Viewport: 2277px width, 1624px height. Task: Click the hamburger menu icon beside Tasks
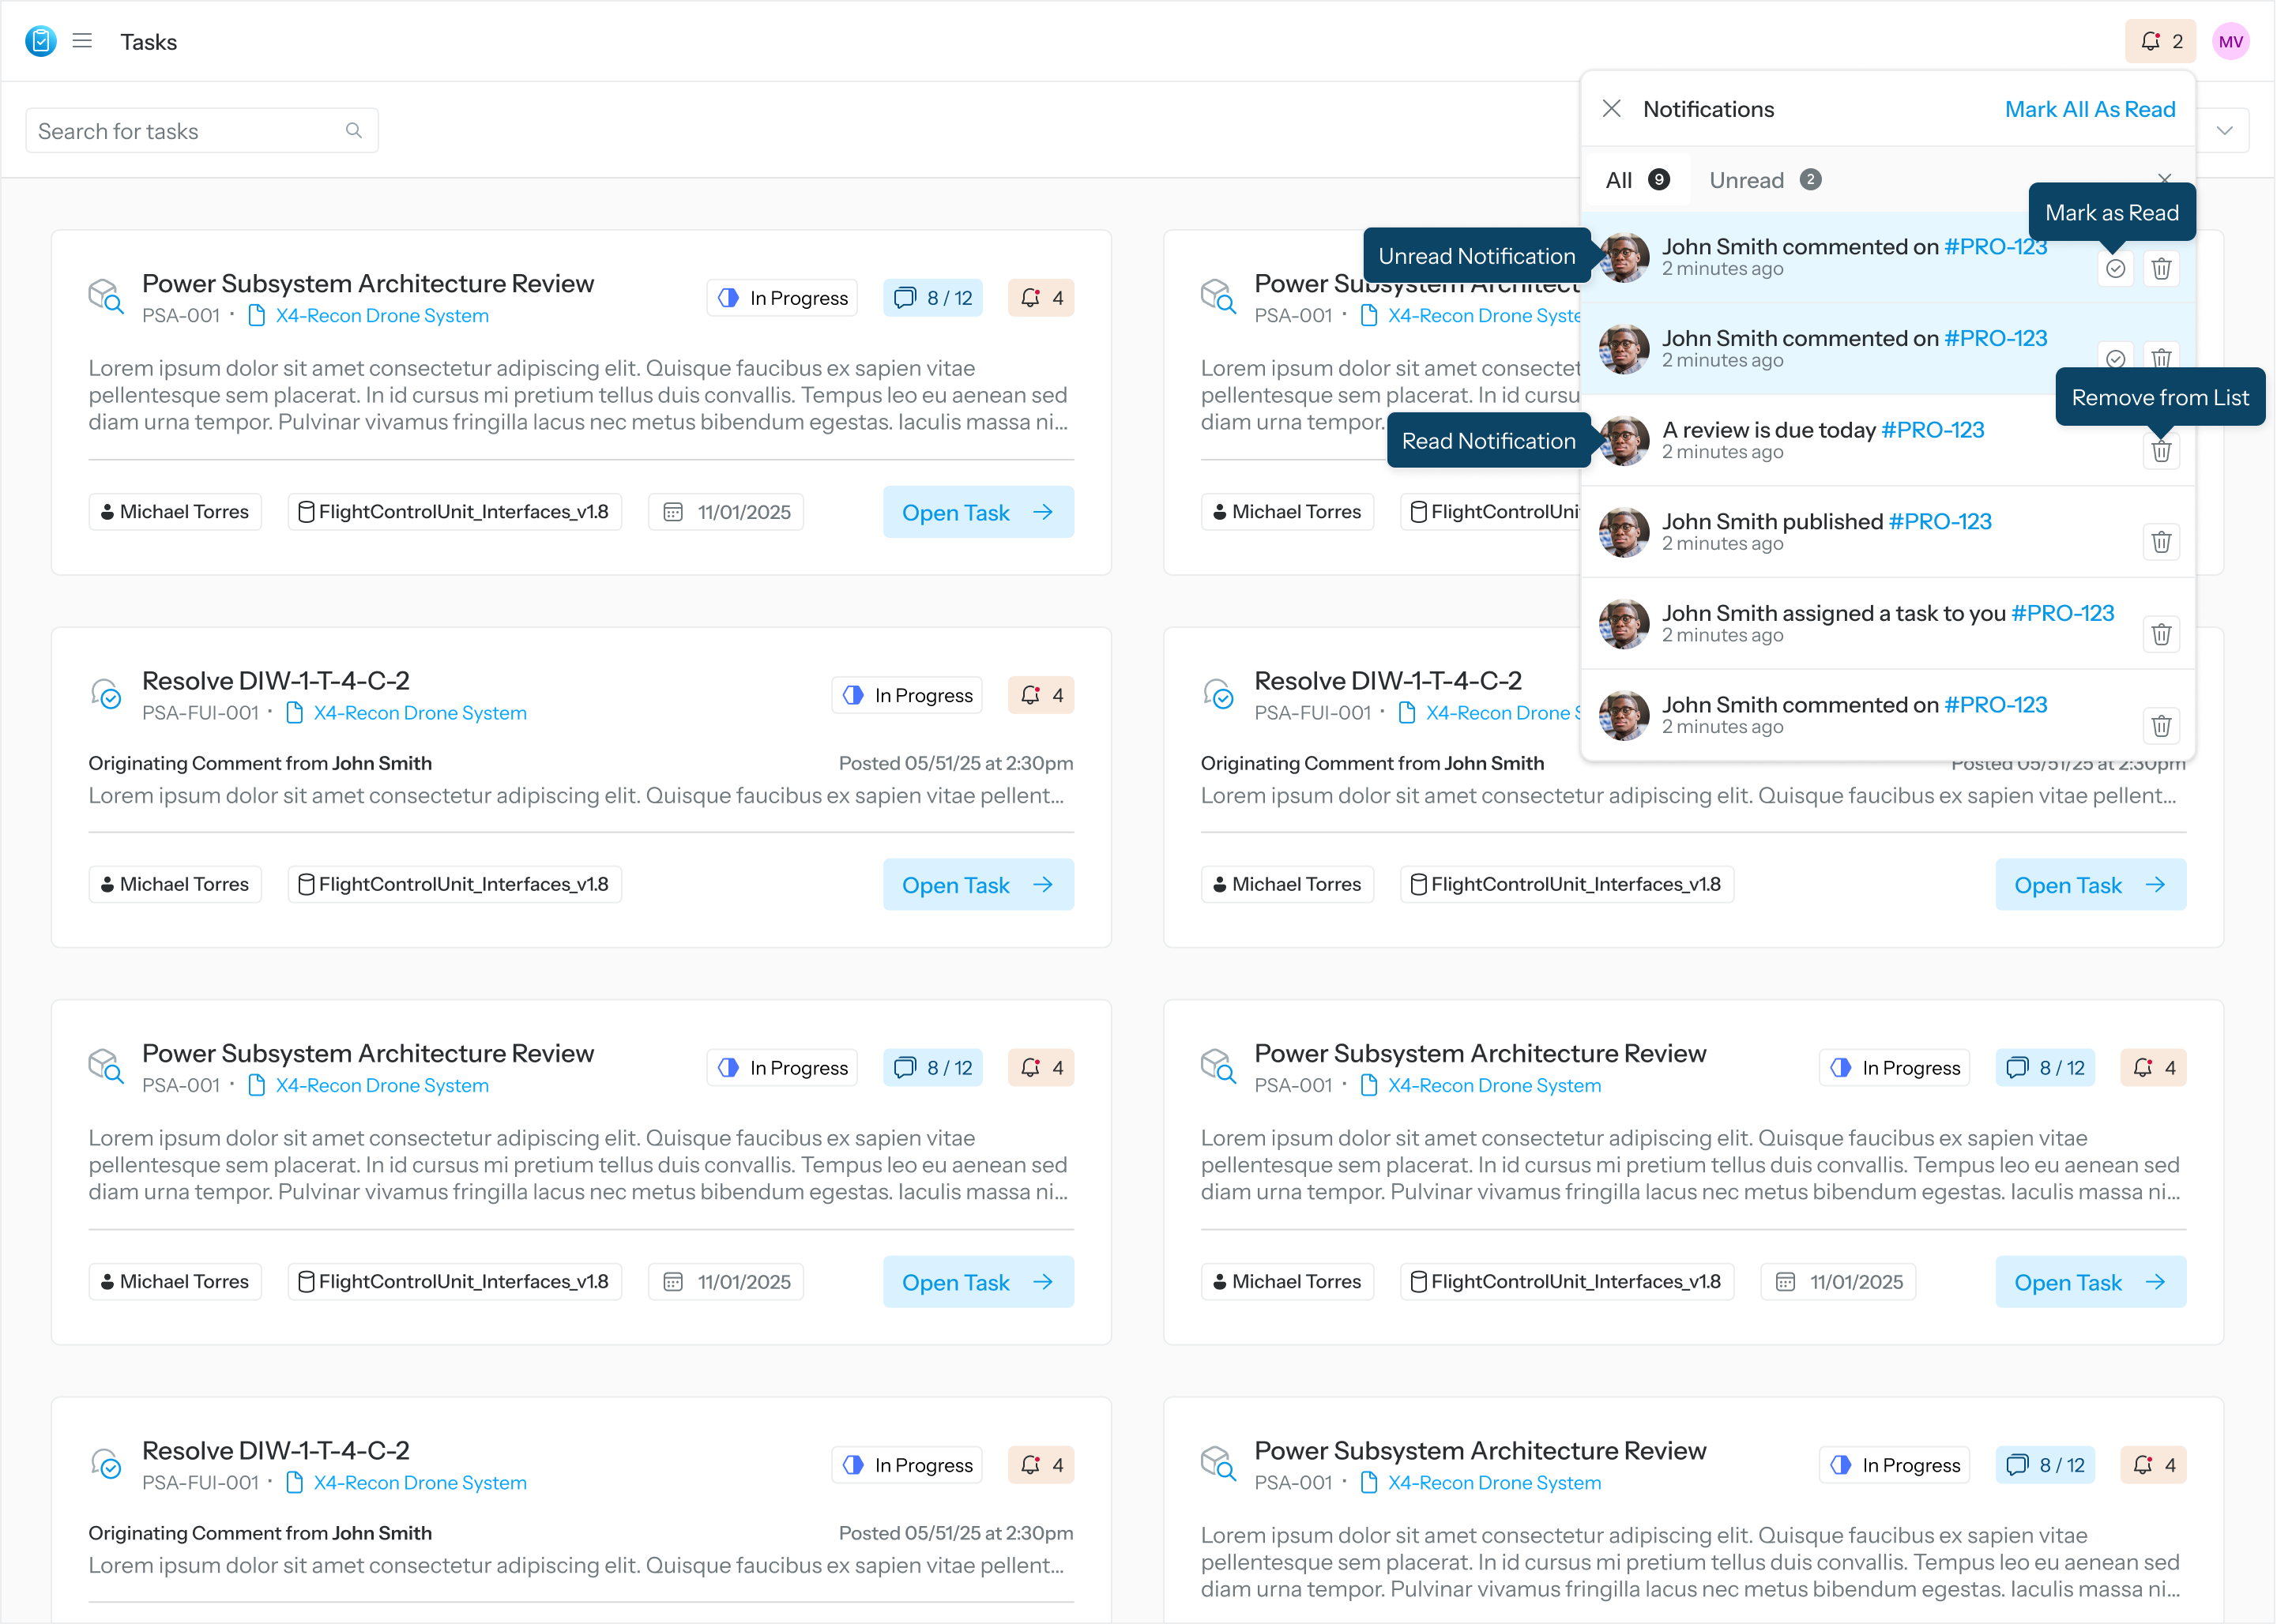click(82, 41)
